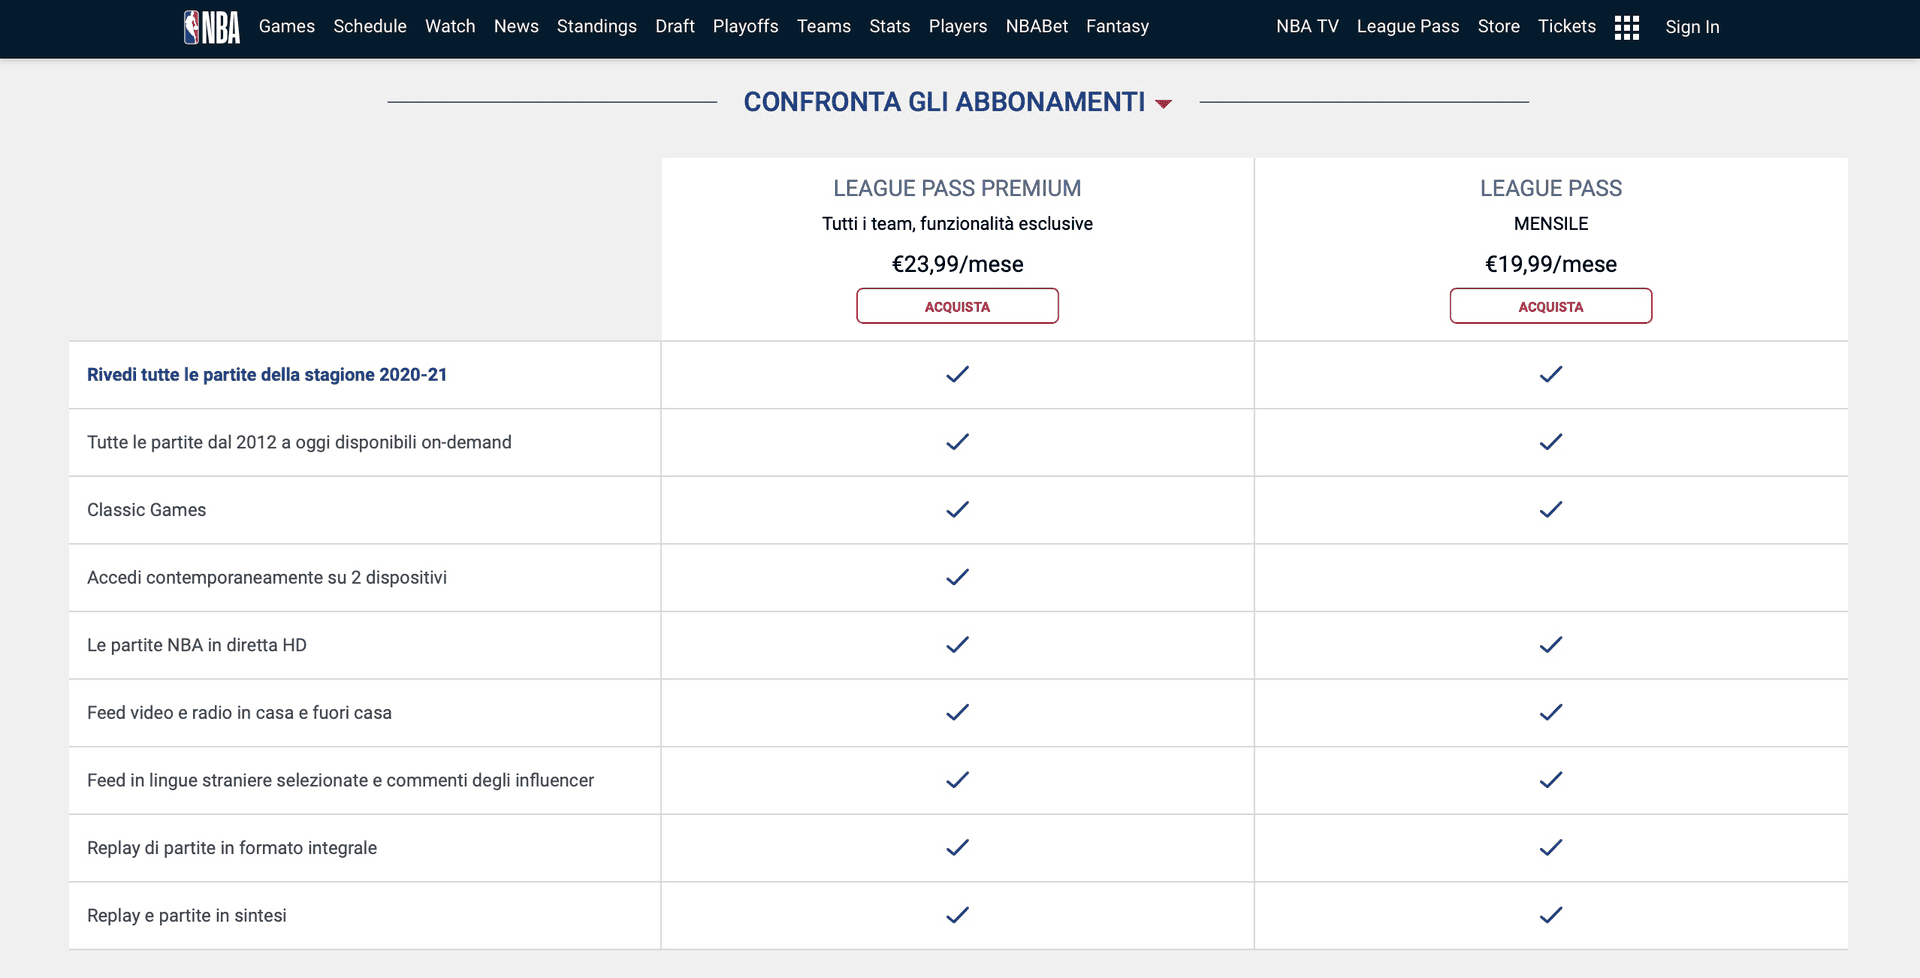The width and height of the screenshot is (1920, 978).
Task: Click the Confronta gli abbonamenti heading
Action: pos(945,102)
